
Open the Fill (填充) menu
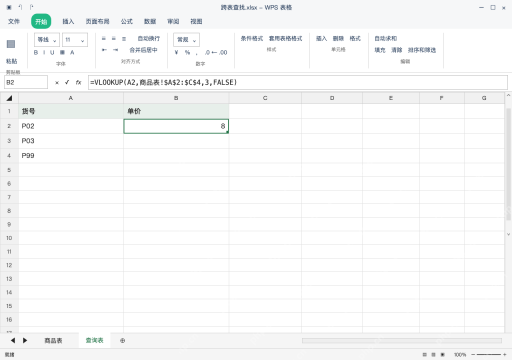tap(380, 50)
